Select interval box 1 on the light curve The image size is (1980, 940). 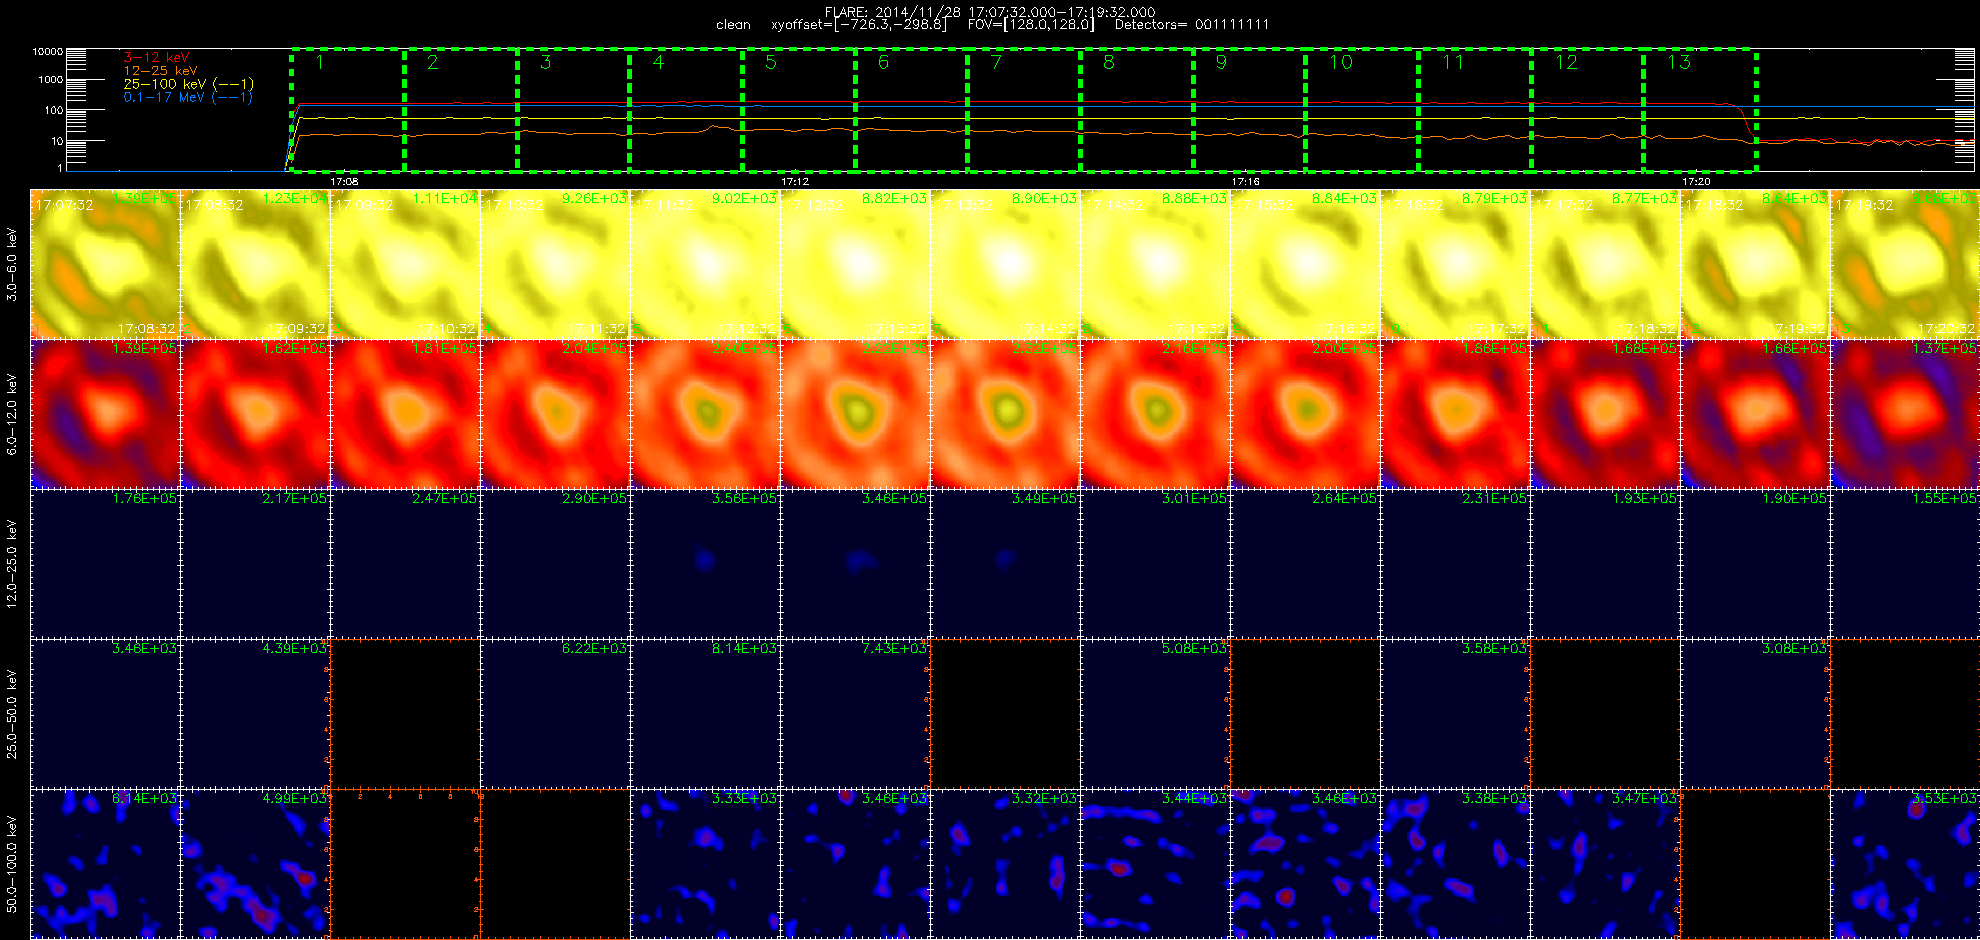click(x=348, y=110)
